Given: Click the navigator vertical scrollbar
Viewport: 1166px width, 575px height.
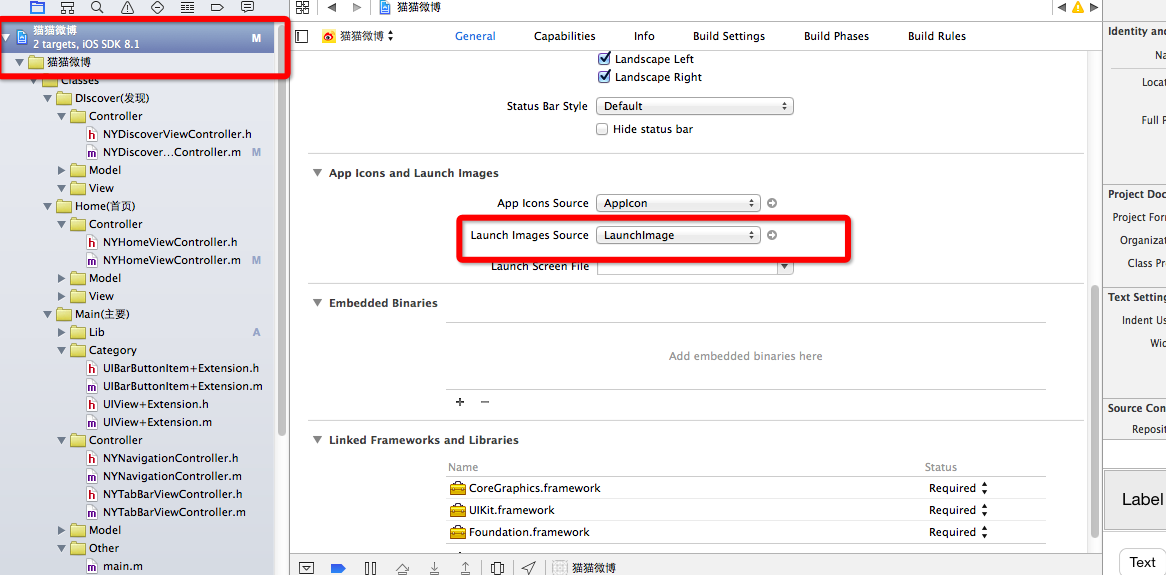Looking at the screenshot, I should pyautogui.click(x=281, y=229).
